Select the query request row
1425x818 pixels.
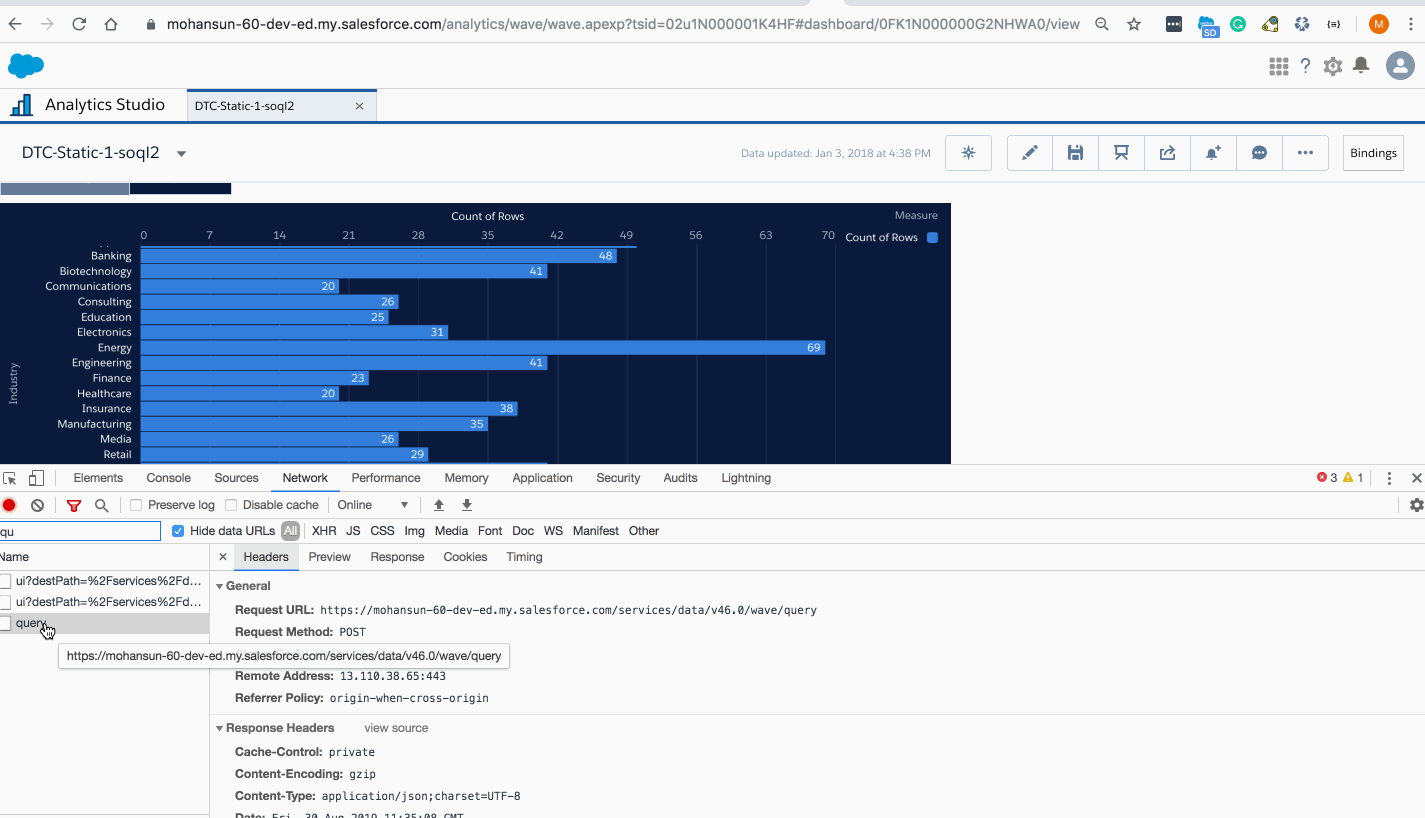(104, 623)
